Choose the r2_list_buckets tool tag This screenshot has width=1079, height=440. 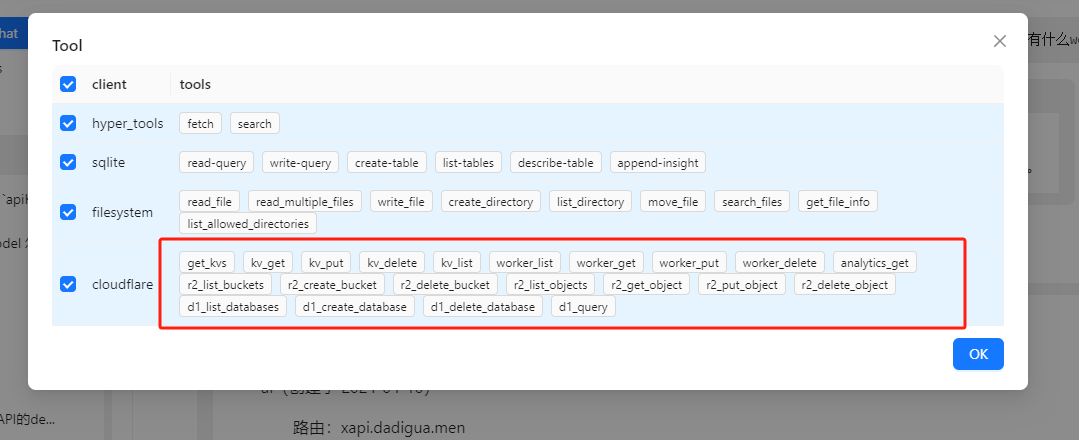[226, 284]
